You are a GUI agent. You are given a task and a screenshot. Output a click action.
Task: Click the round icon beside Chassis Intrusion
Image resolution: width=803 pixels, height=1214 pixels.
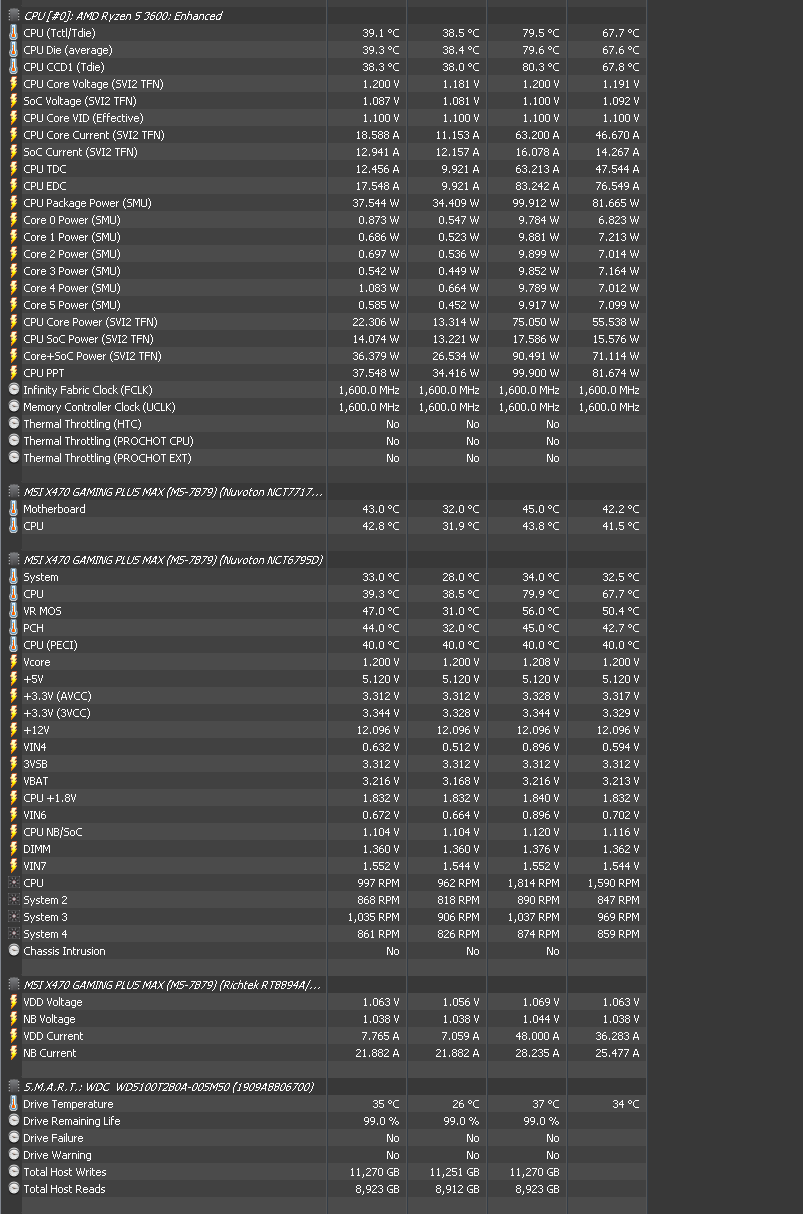pyautogui.click(x=14, y=951)
